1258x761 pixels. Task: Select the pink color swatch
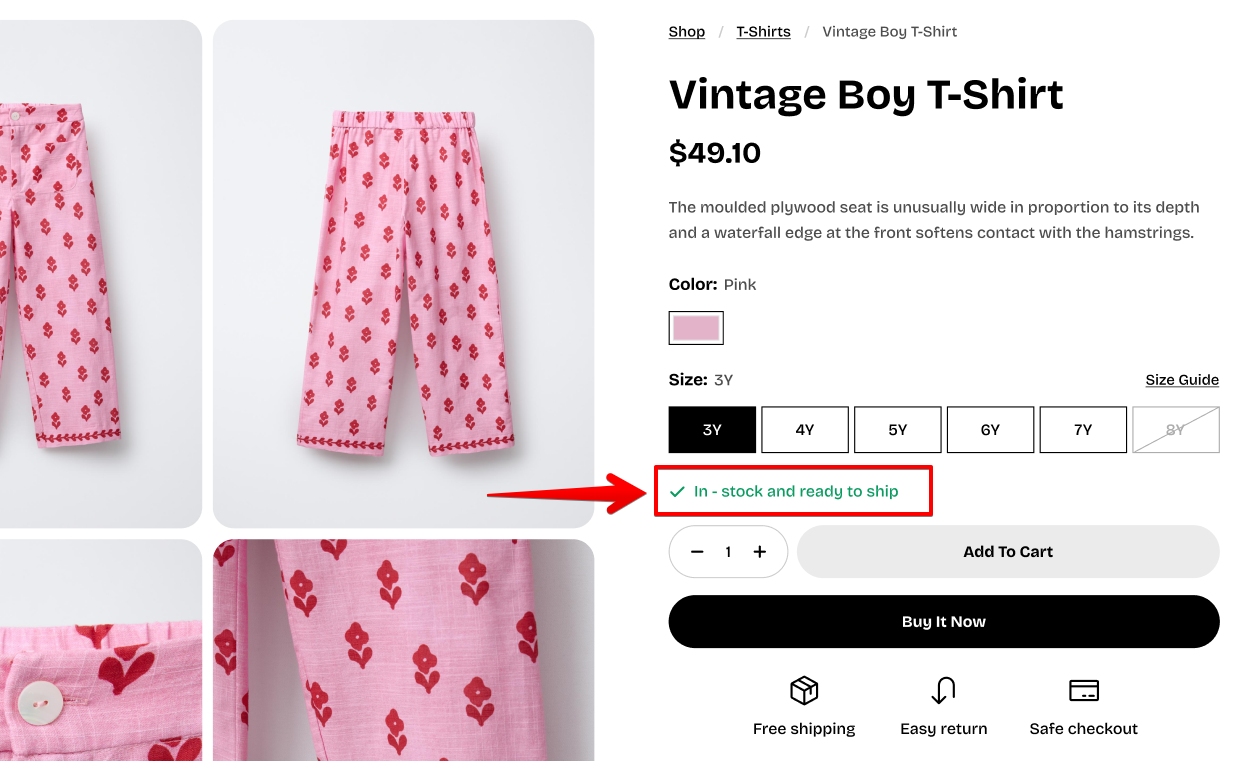pyautogui.click(x=696, y=328)
